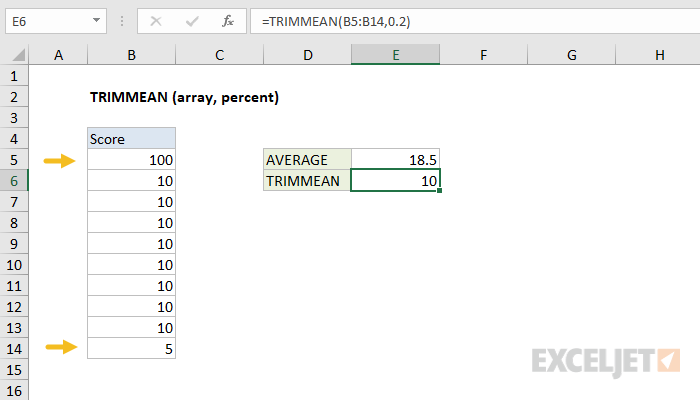700x400 pixels.
Task: Click into the formula bar with TRIMMEAN formula
Action: (475, 21)
